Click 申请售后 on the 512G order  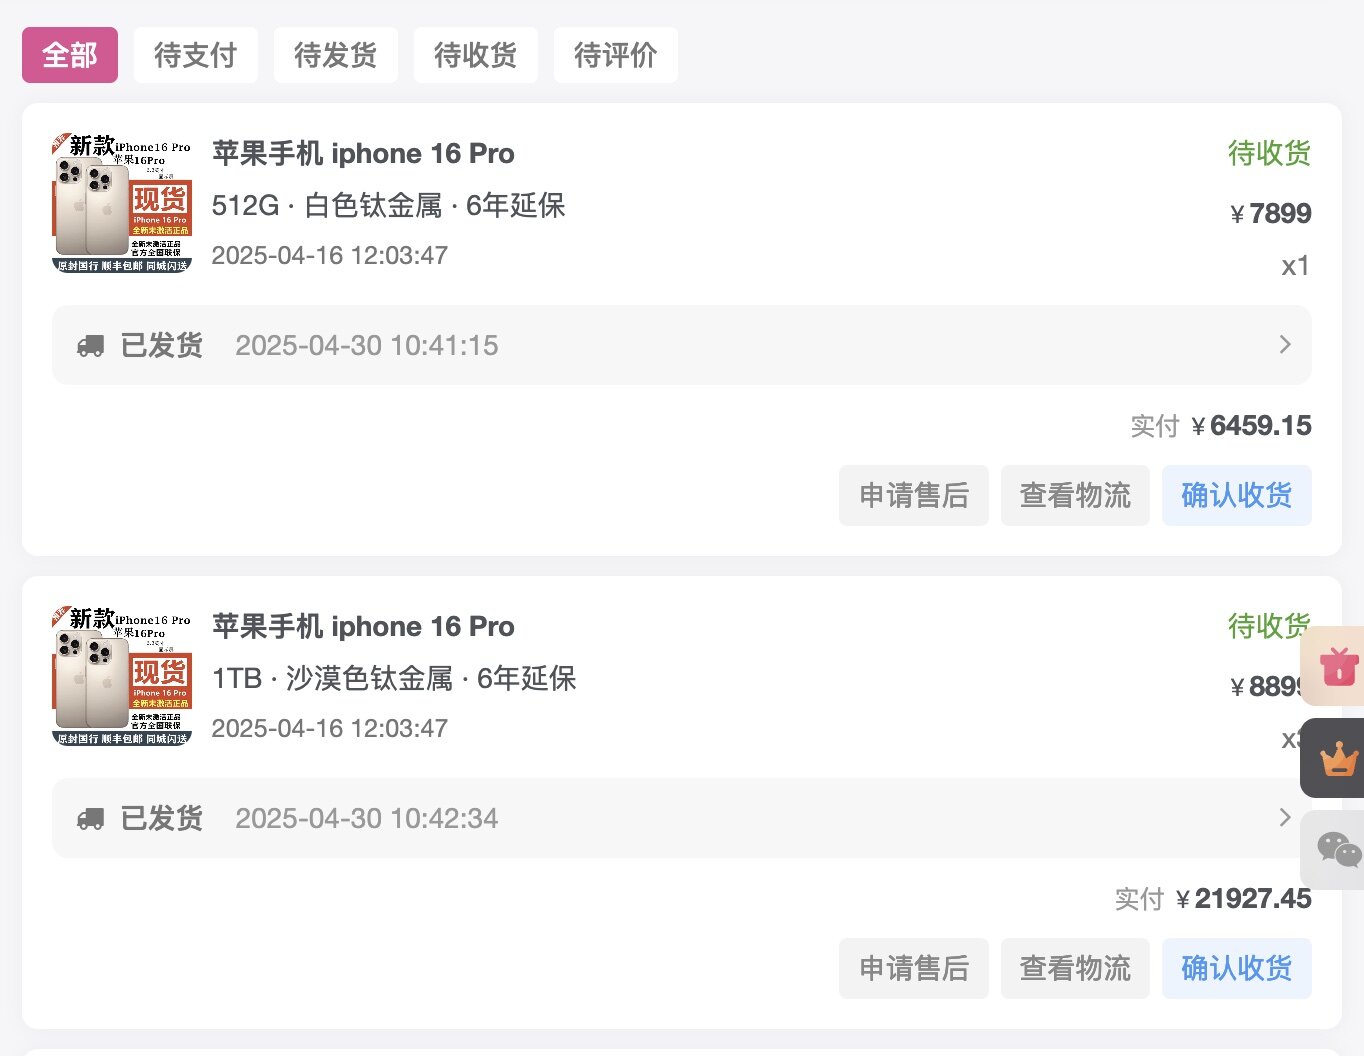tap(913, 495)
